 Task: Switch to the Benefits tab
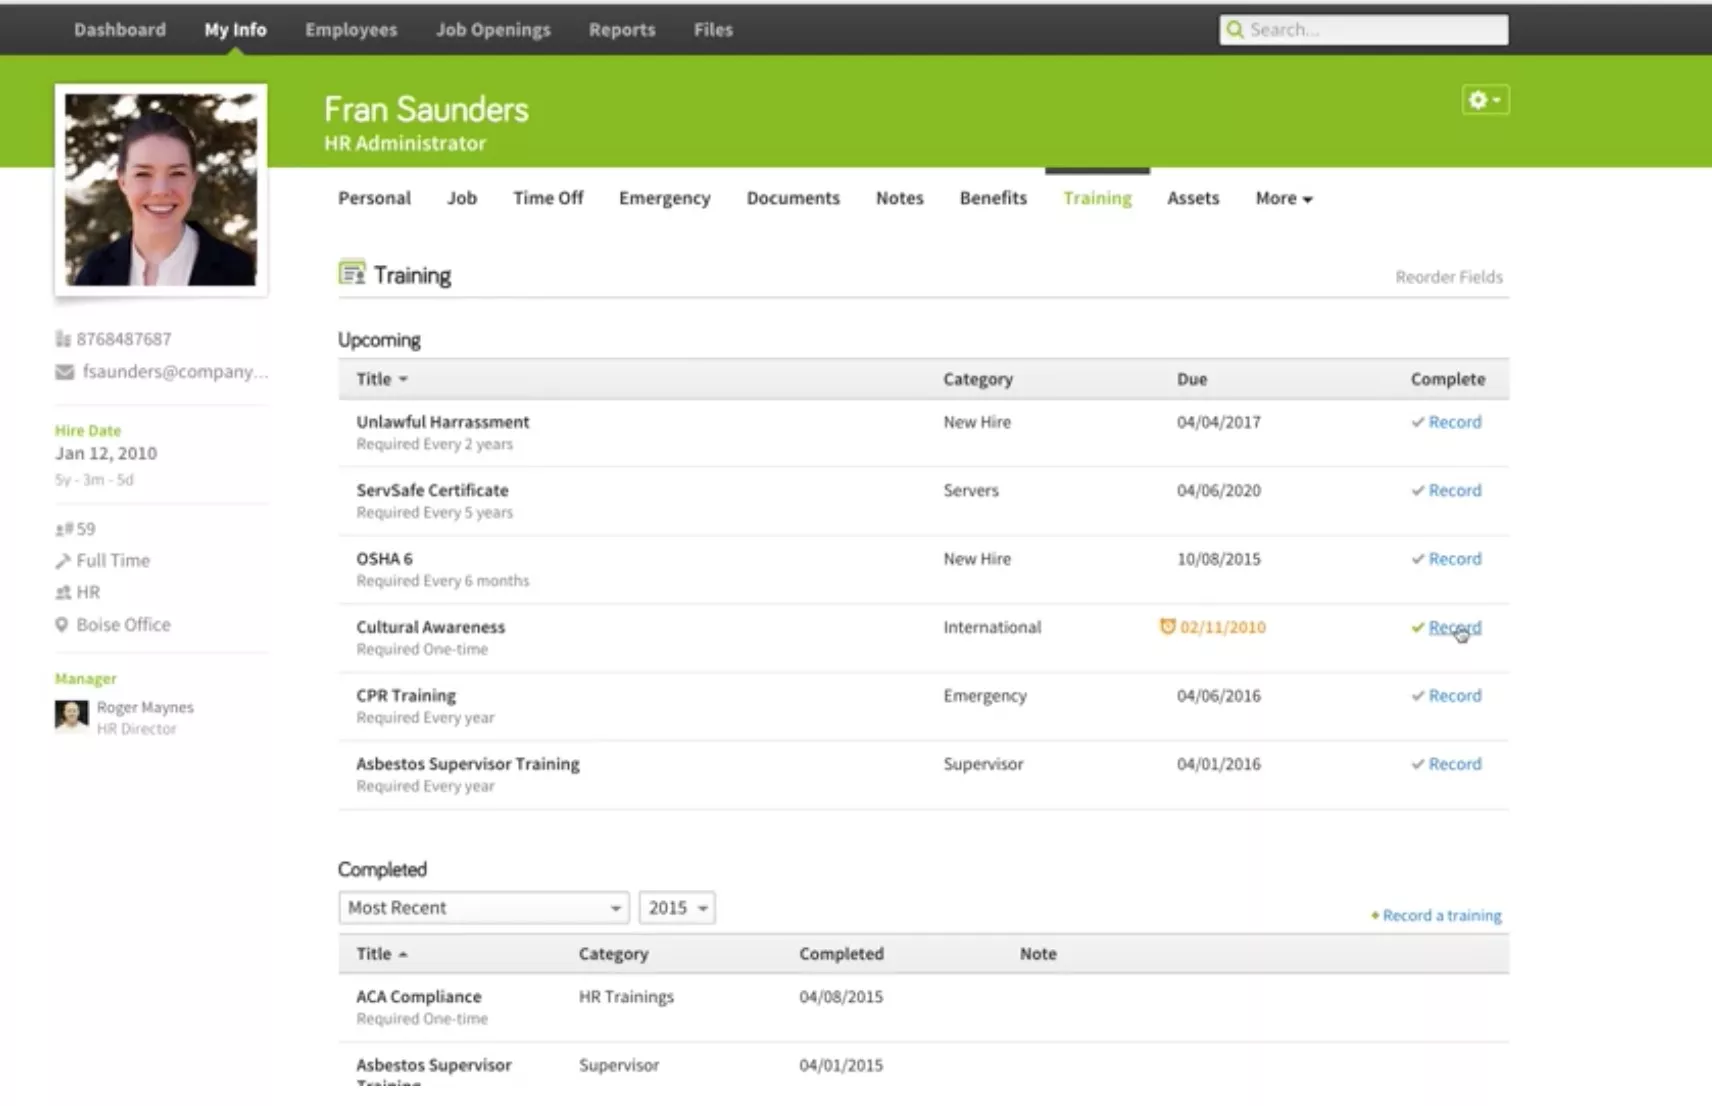click(x=992, y=198)
